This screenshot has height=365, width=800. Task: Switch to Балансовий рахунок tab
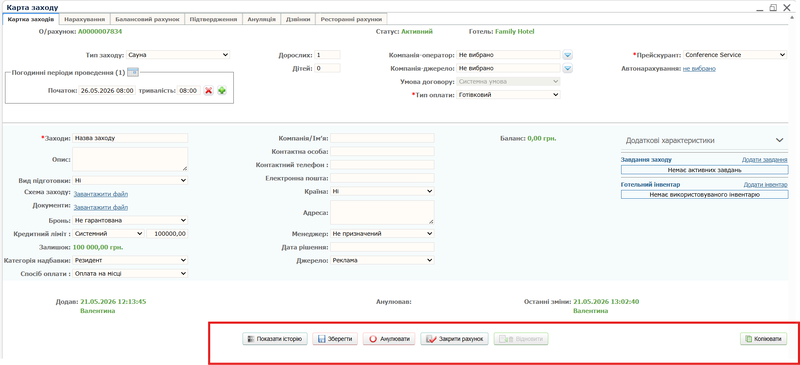[147, 19]
